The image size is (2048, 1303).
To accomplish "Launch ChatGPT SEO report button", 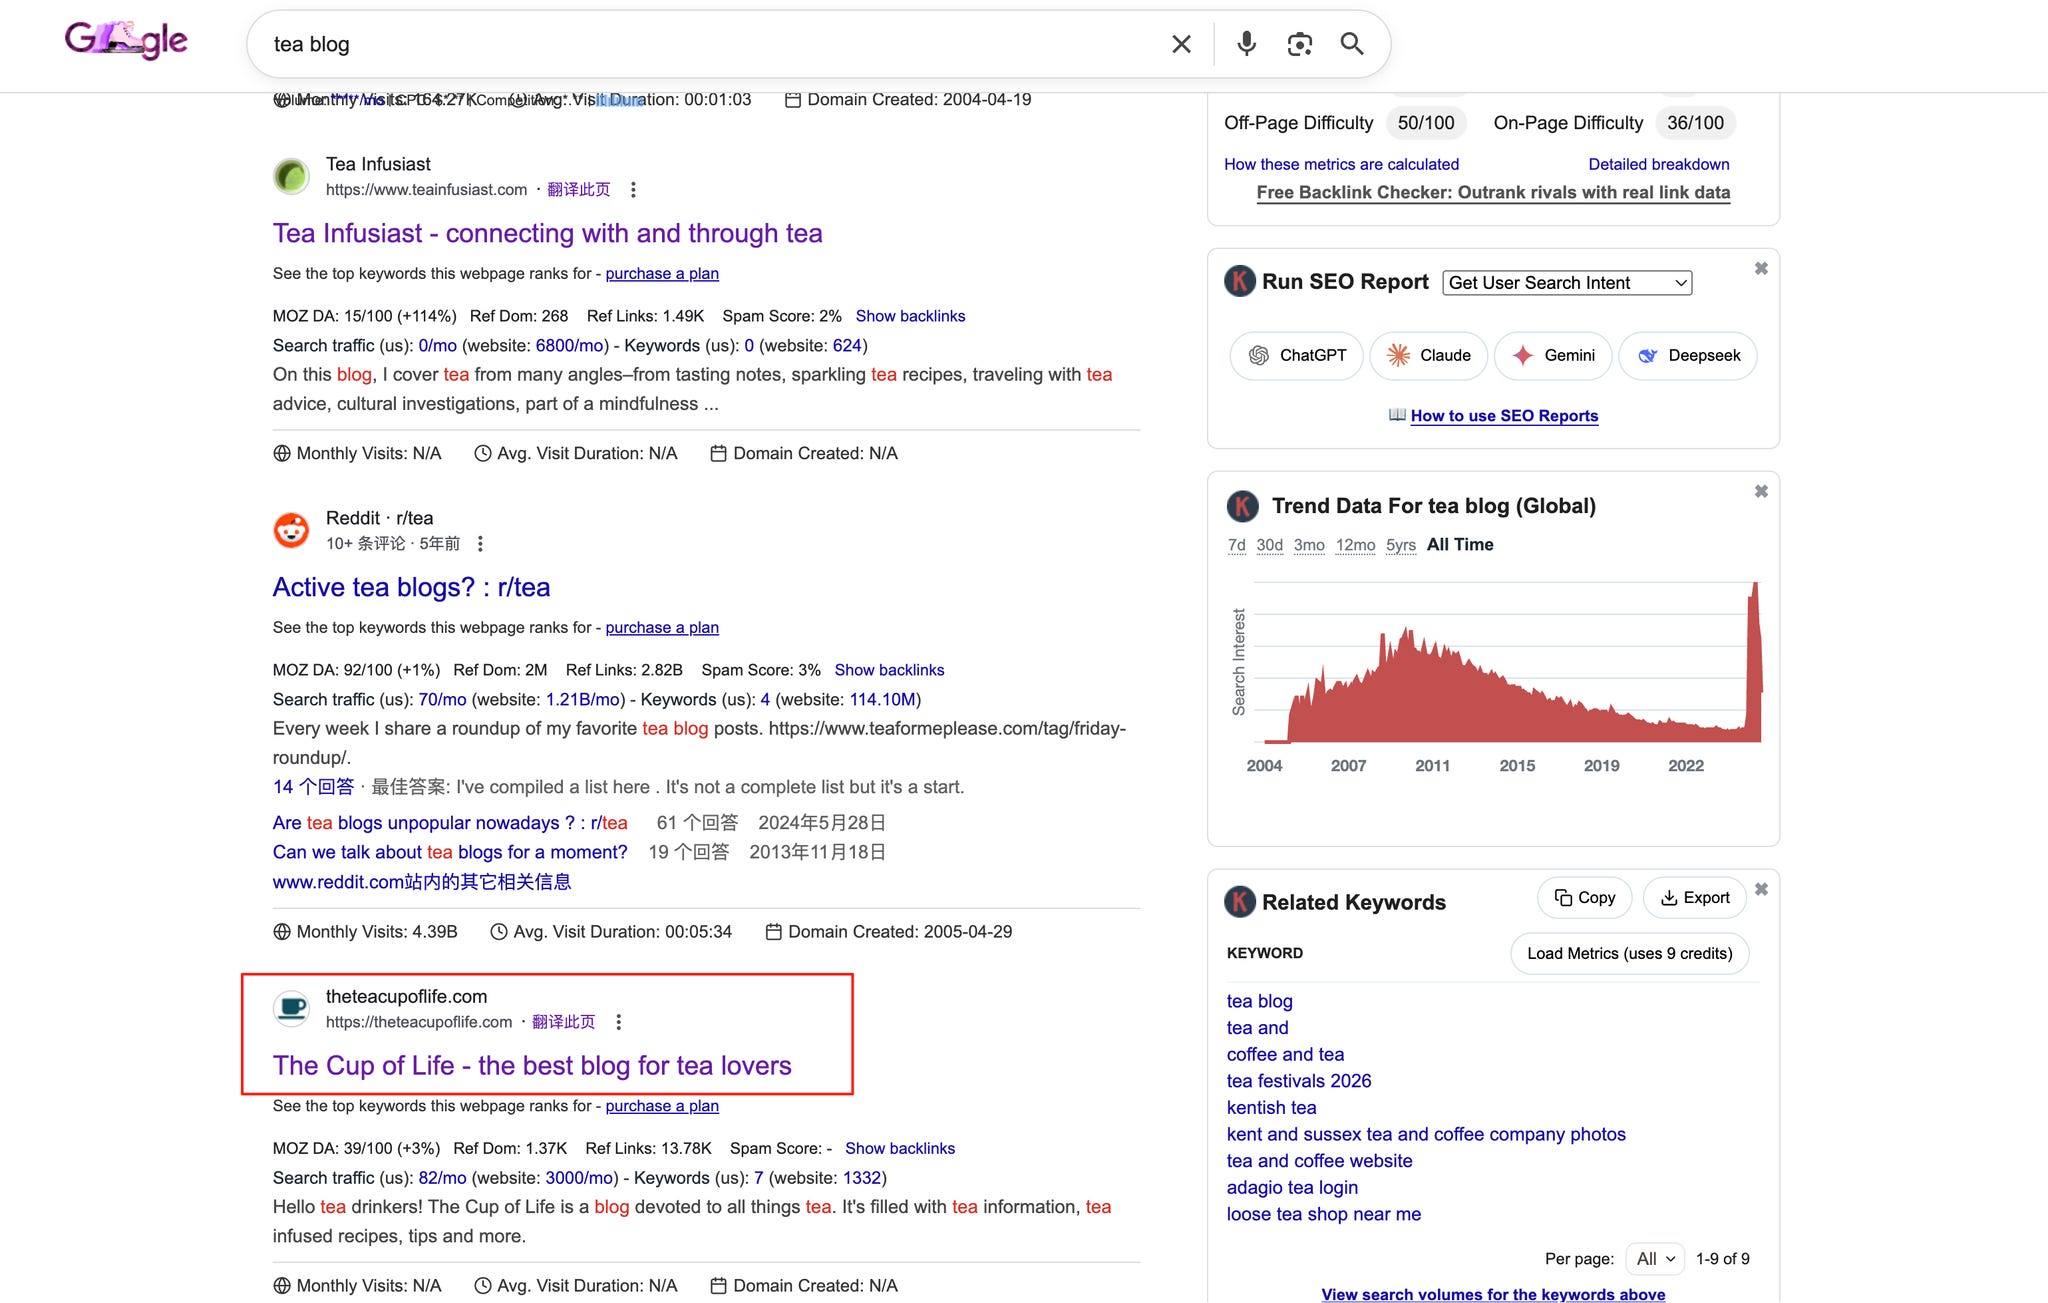I will pos(1296,355).
